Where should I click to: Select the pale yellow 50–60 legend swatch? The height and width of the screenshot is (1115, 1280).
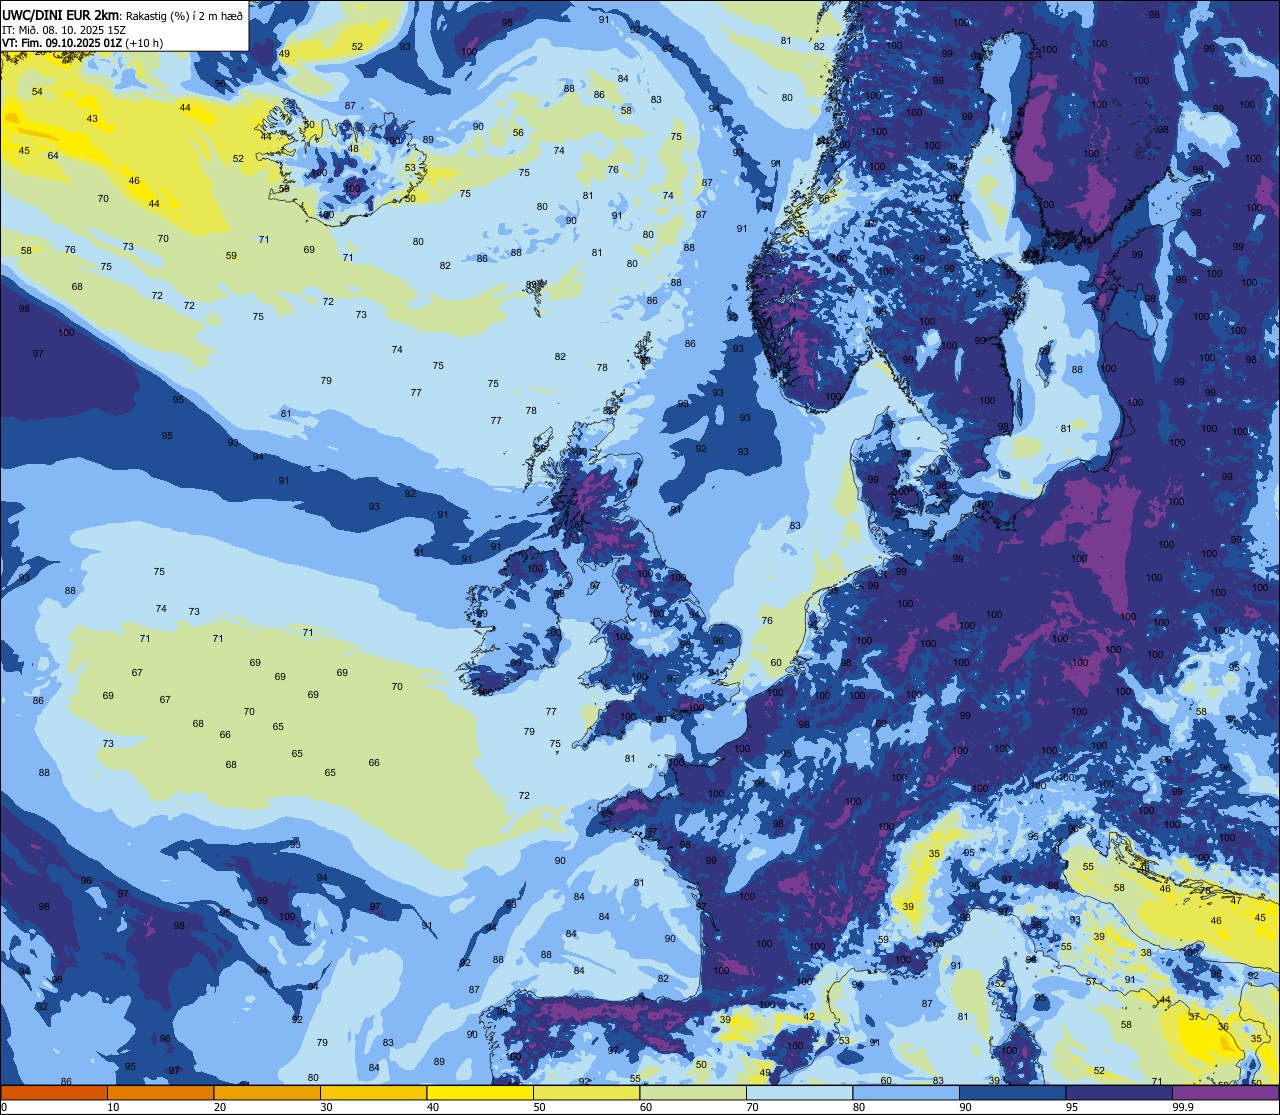[x=586, y=1092]
